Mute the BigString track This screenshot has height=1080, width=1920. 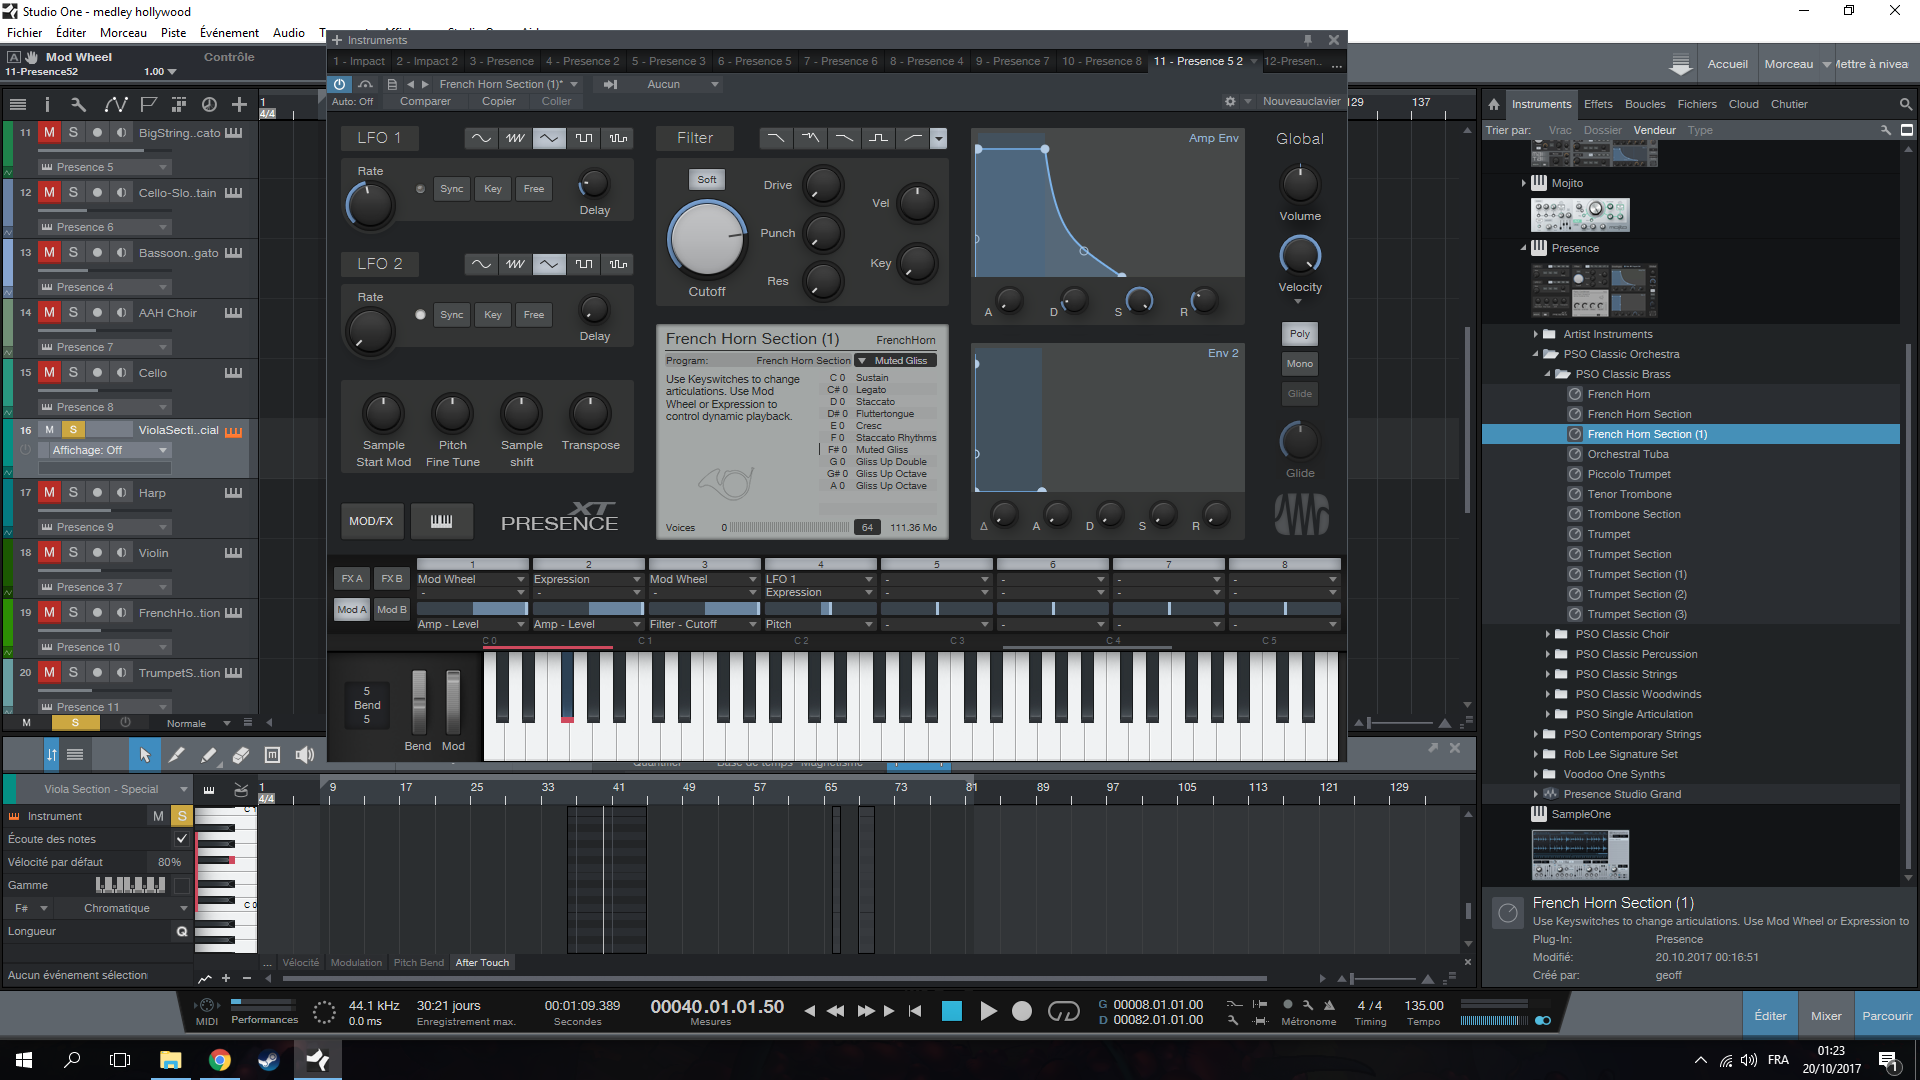click(49, 132)
